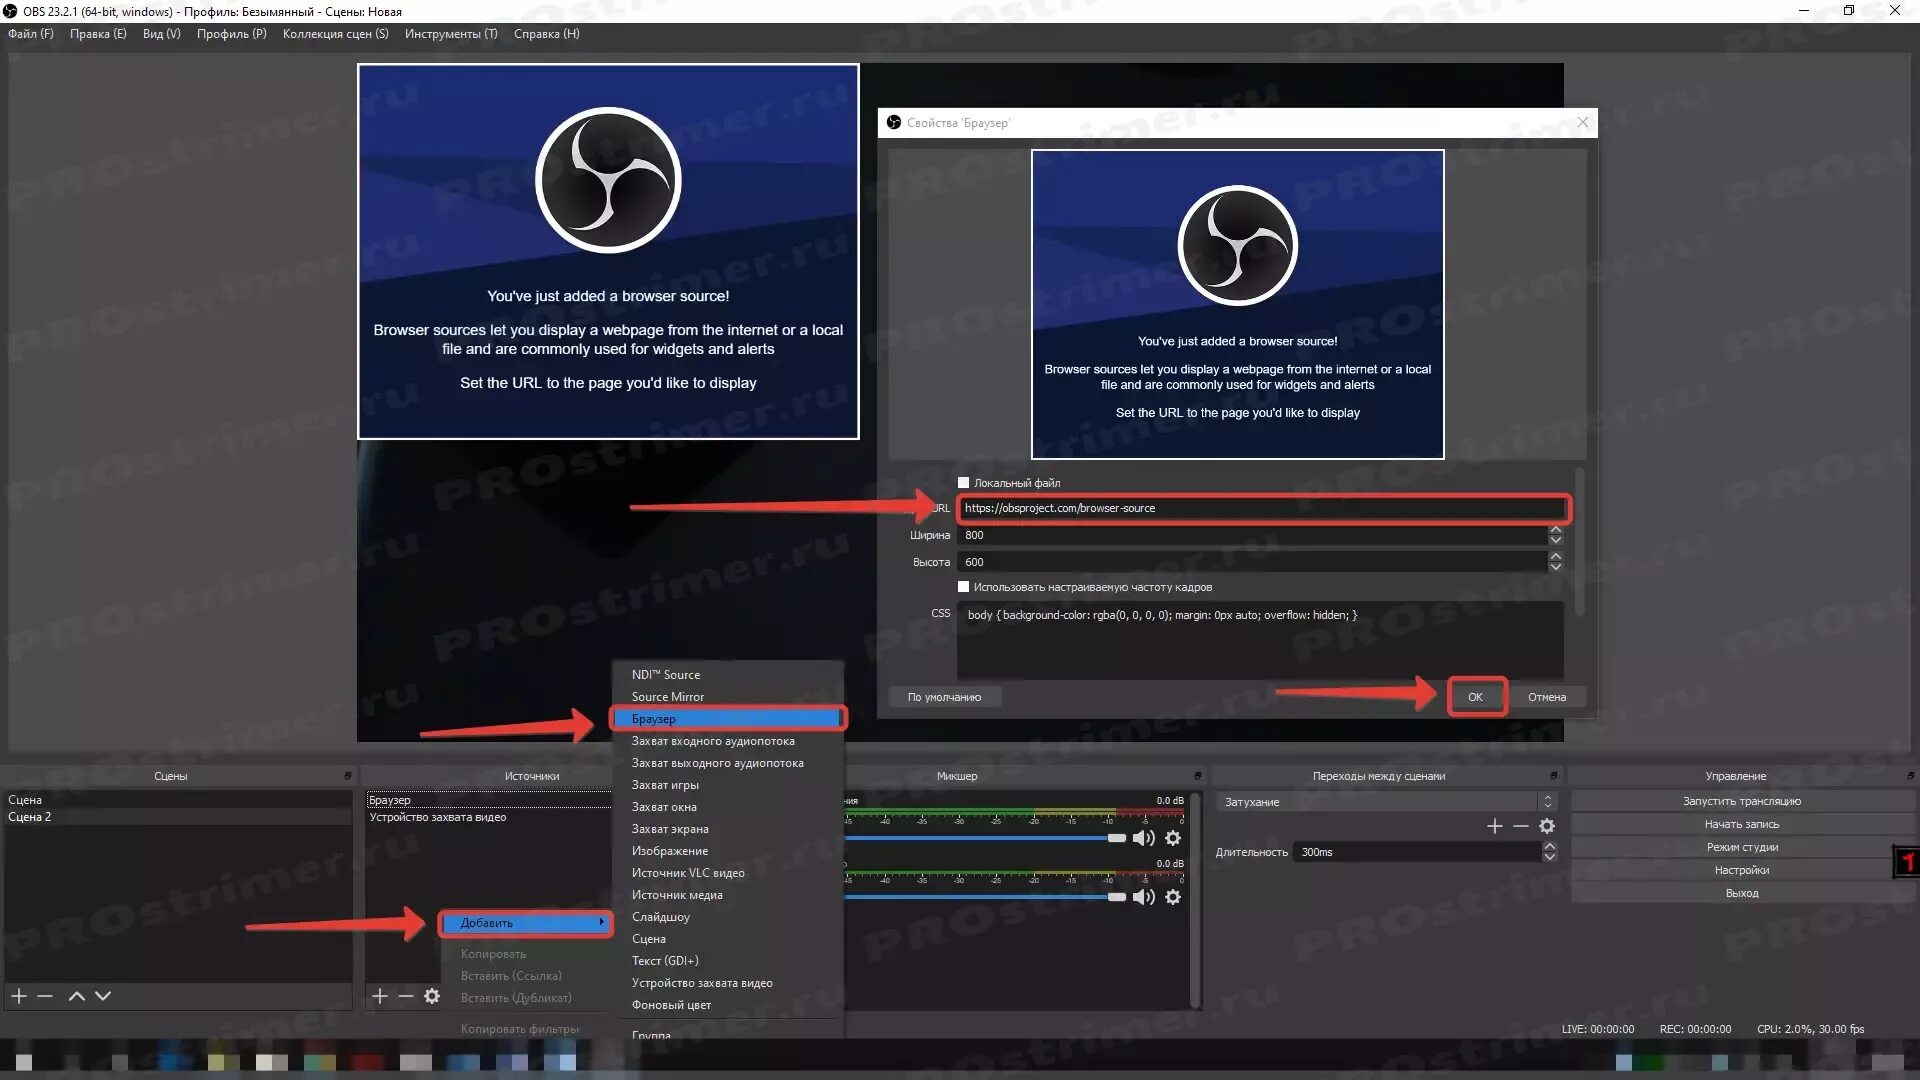Choose Источник медиа in the source list
The width and height of the screenshot is (1920, 1080).
point(729,895)
